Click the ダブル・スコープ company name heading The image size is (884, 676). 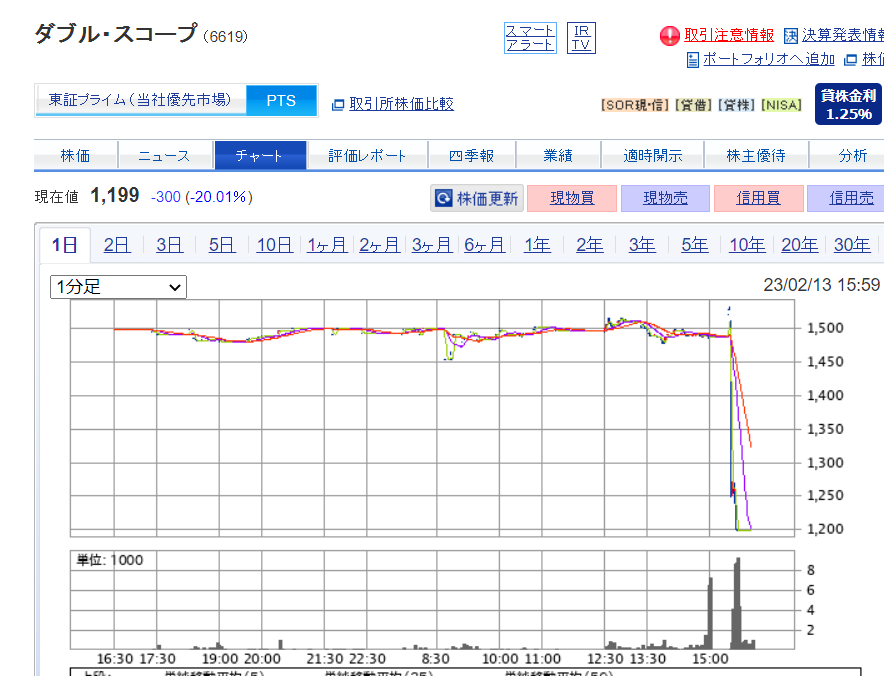click(x=116, y=33)
